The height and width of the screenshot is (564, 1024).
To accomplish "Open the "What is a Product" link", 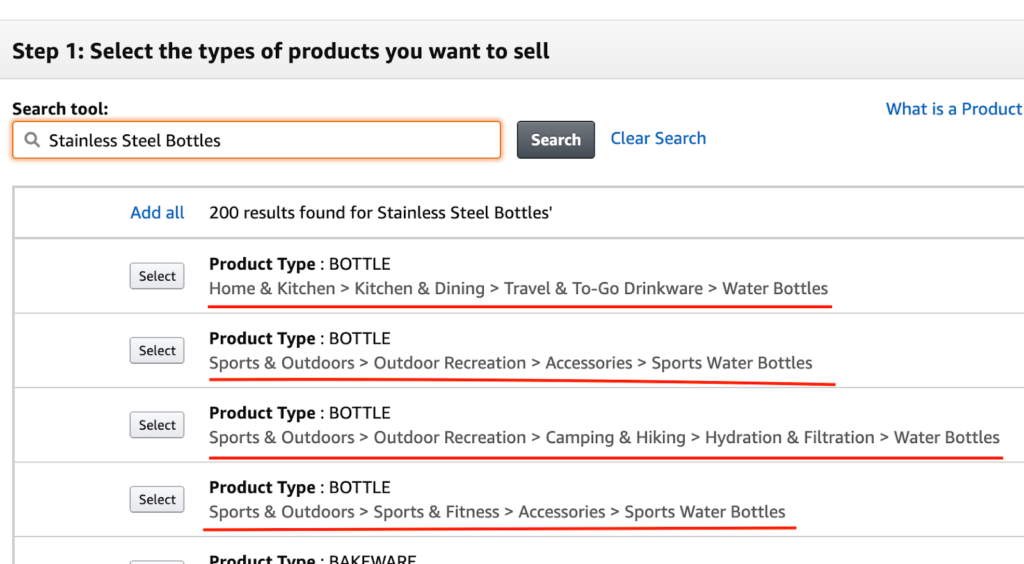I will coord(953,109).
